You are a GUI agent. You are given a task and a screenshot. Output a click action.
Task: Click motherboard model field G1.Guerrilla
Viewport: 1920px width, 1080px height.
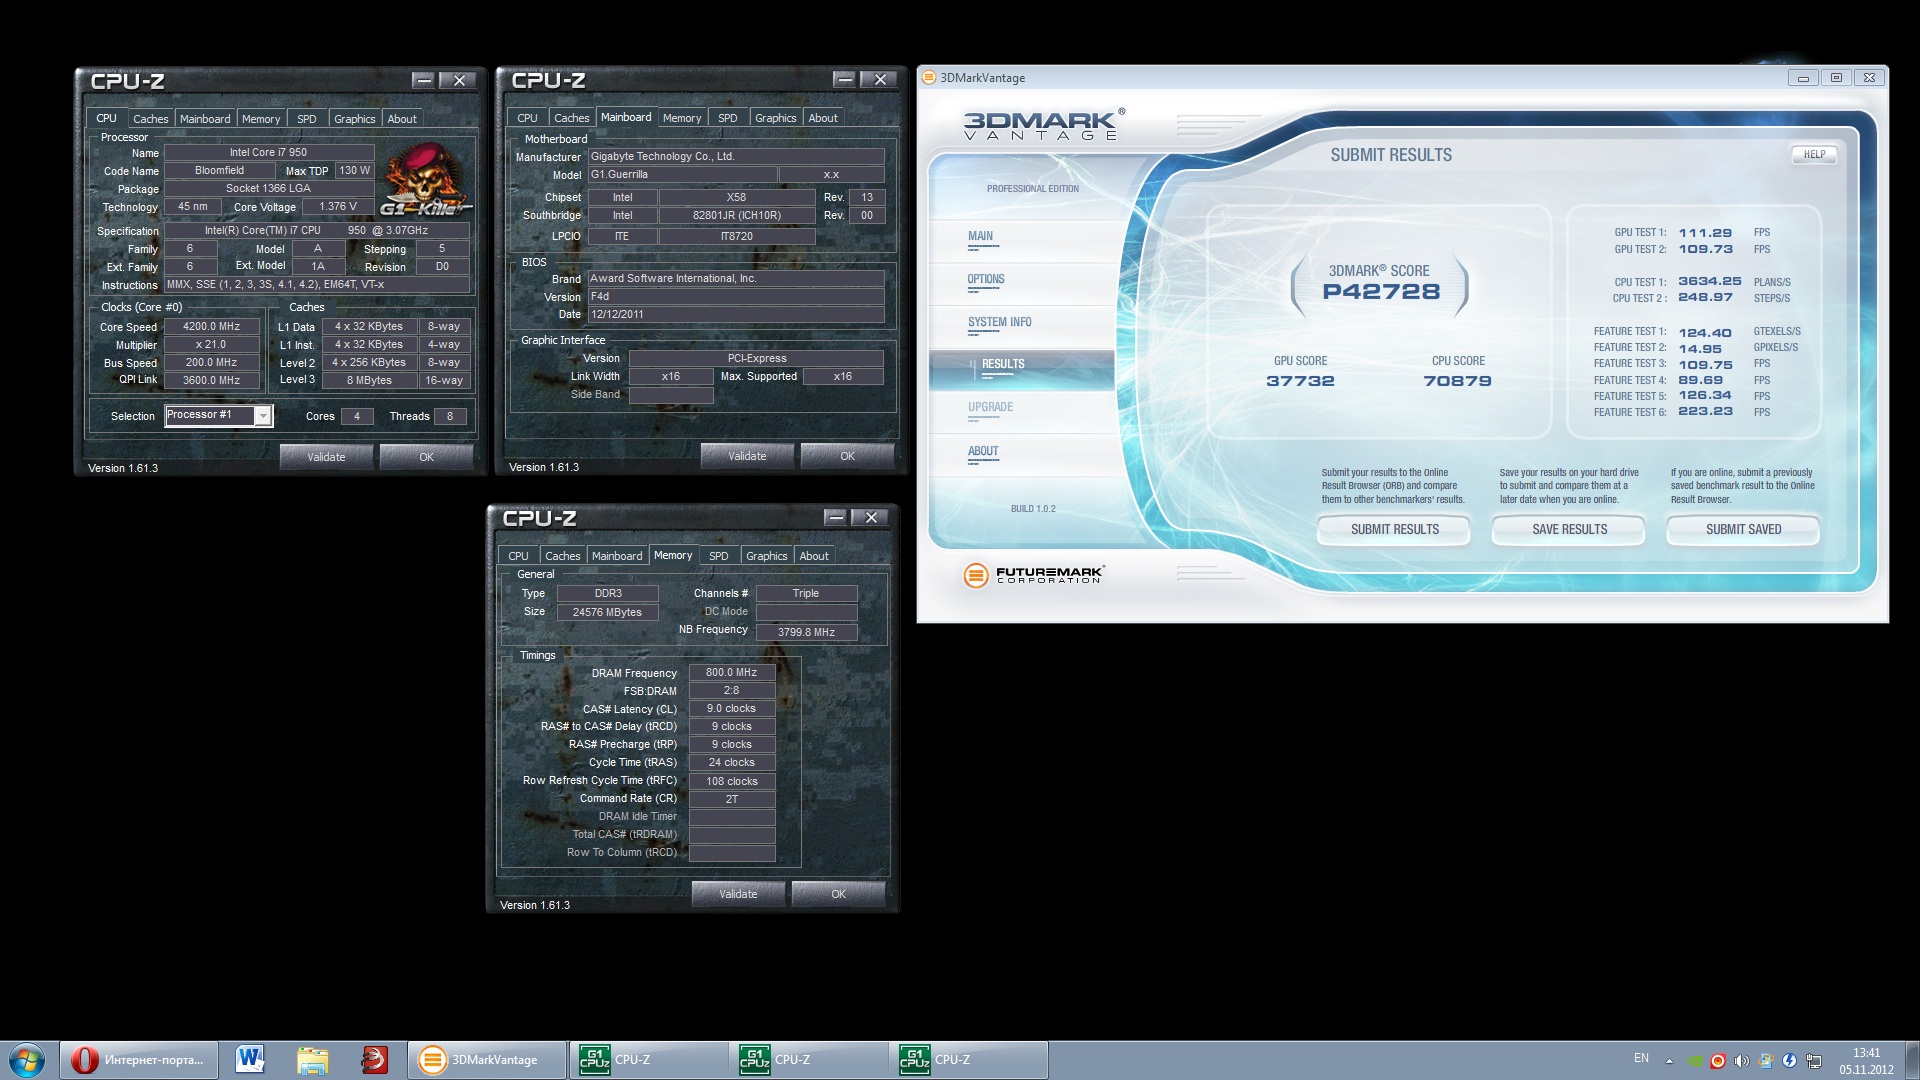[682, 175]
